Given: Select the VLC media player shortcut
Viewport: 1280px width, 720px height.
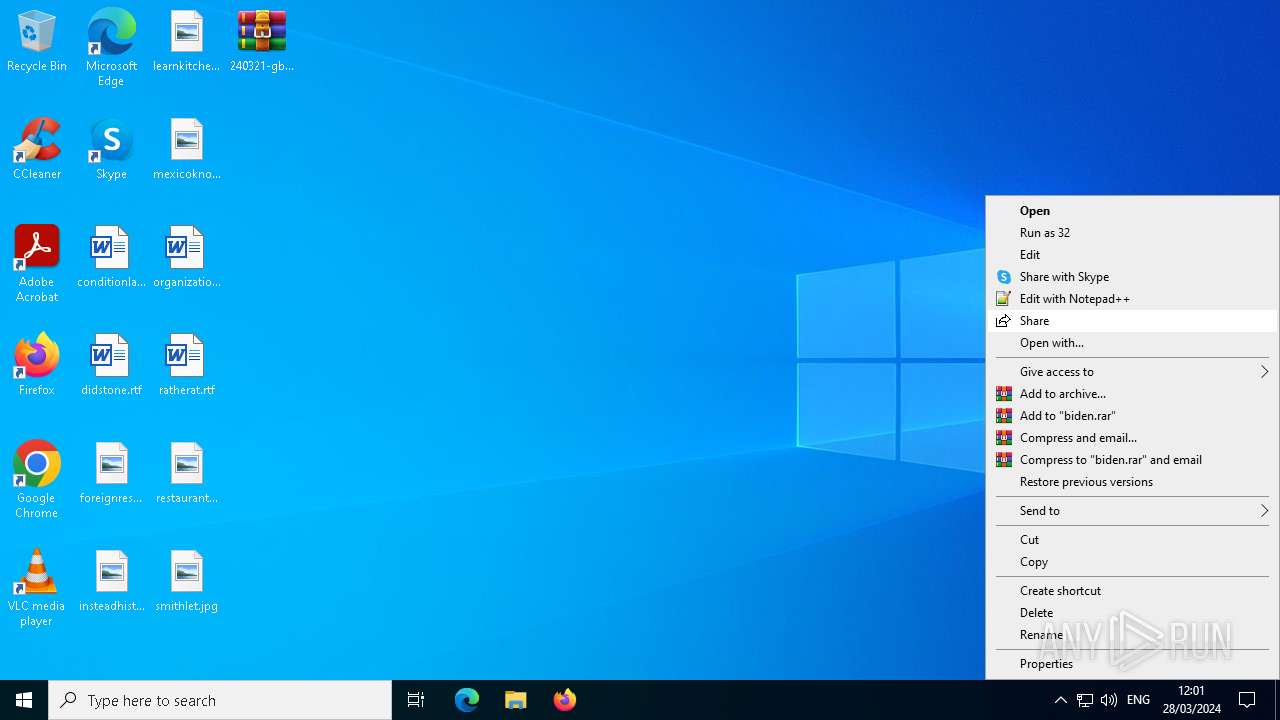Looking at the screenshot, I should tap(37, 588).
